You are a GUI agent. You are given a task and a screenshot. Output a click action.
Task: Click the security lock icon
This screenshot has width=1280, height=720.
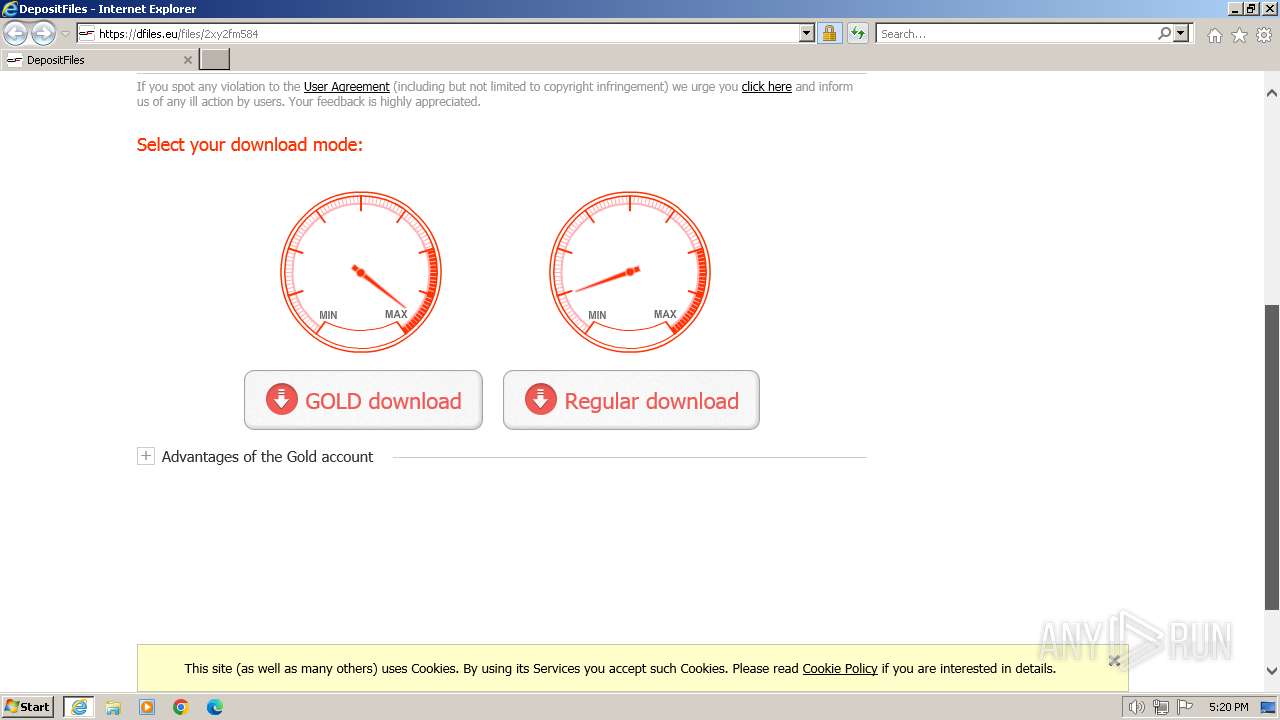(x=829, y=34)
